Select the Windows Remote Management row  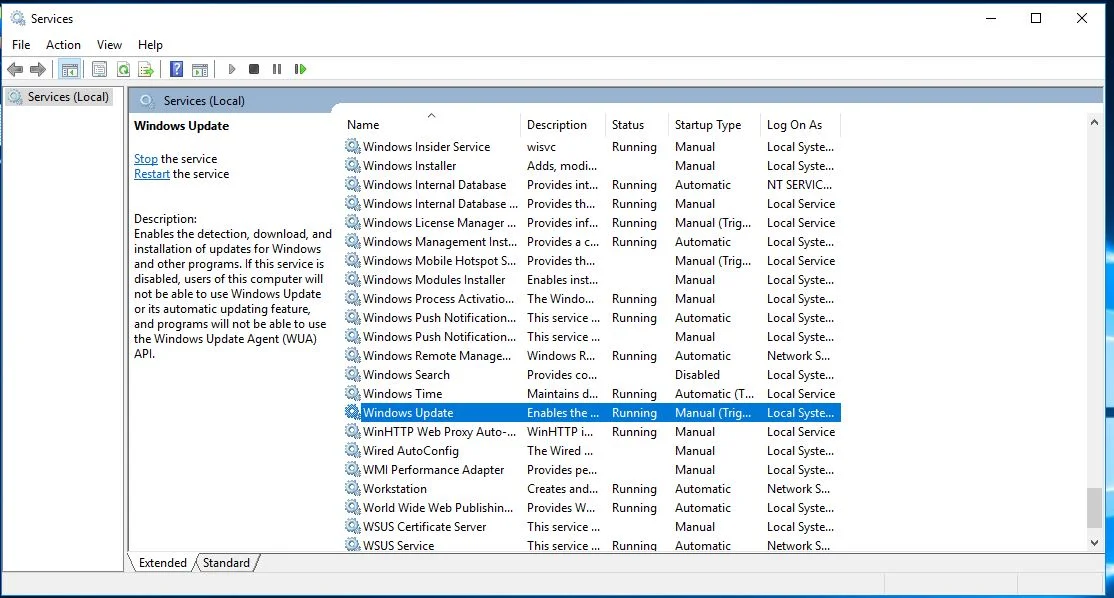tap(592, 356)
